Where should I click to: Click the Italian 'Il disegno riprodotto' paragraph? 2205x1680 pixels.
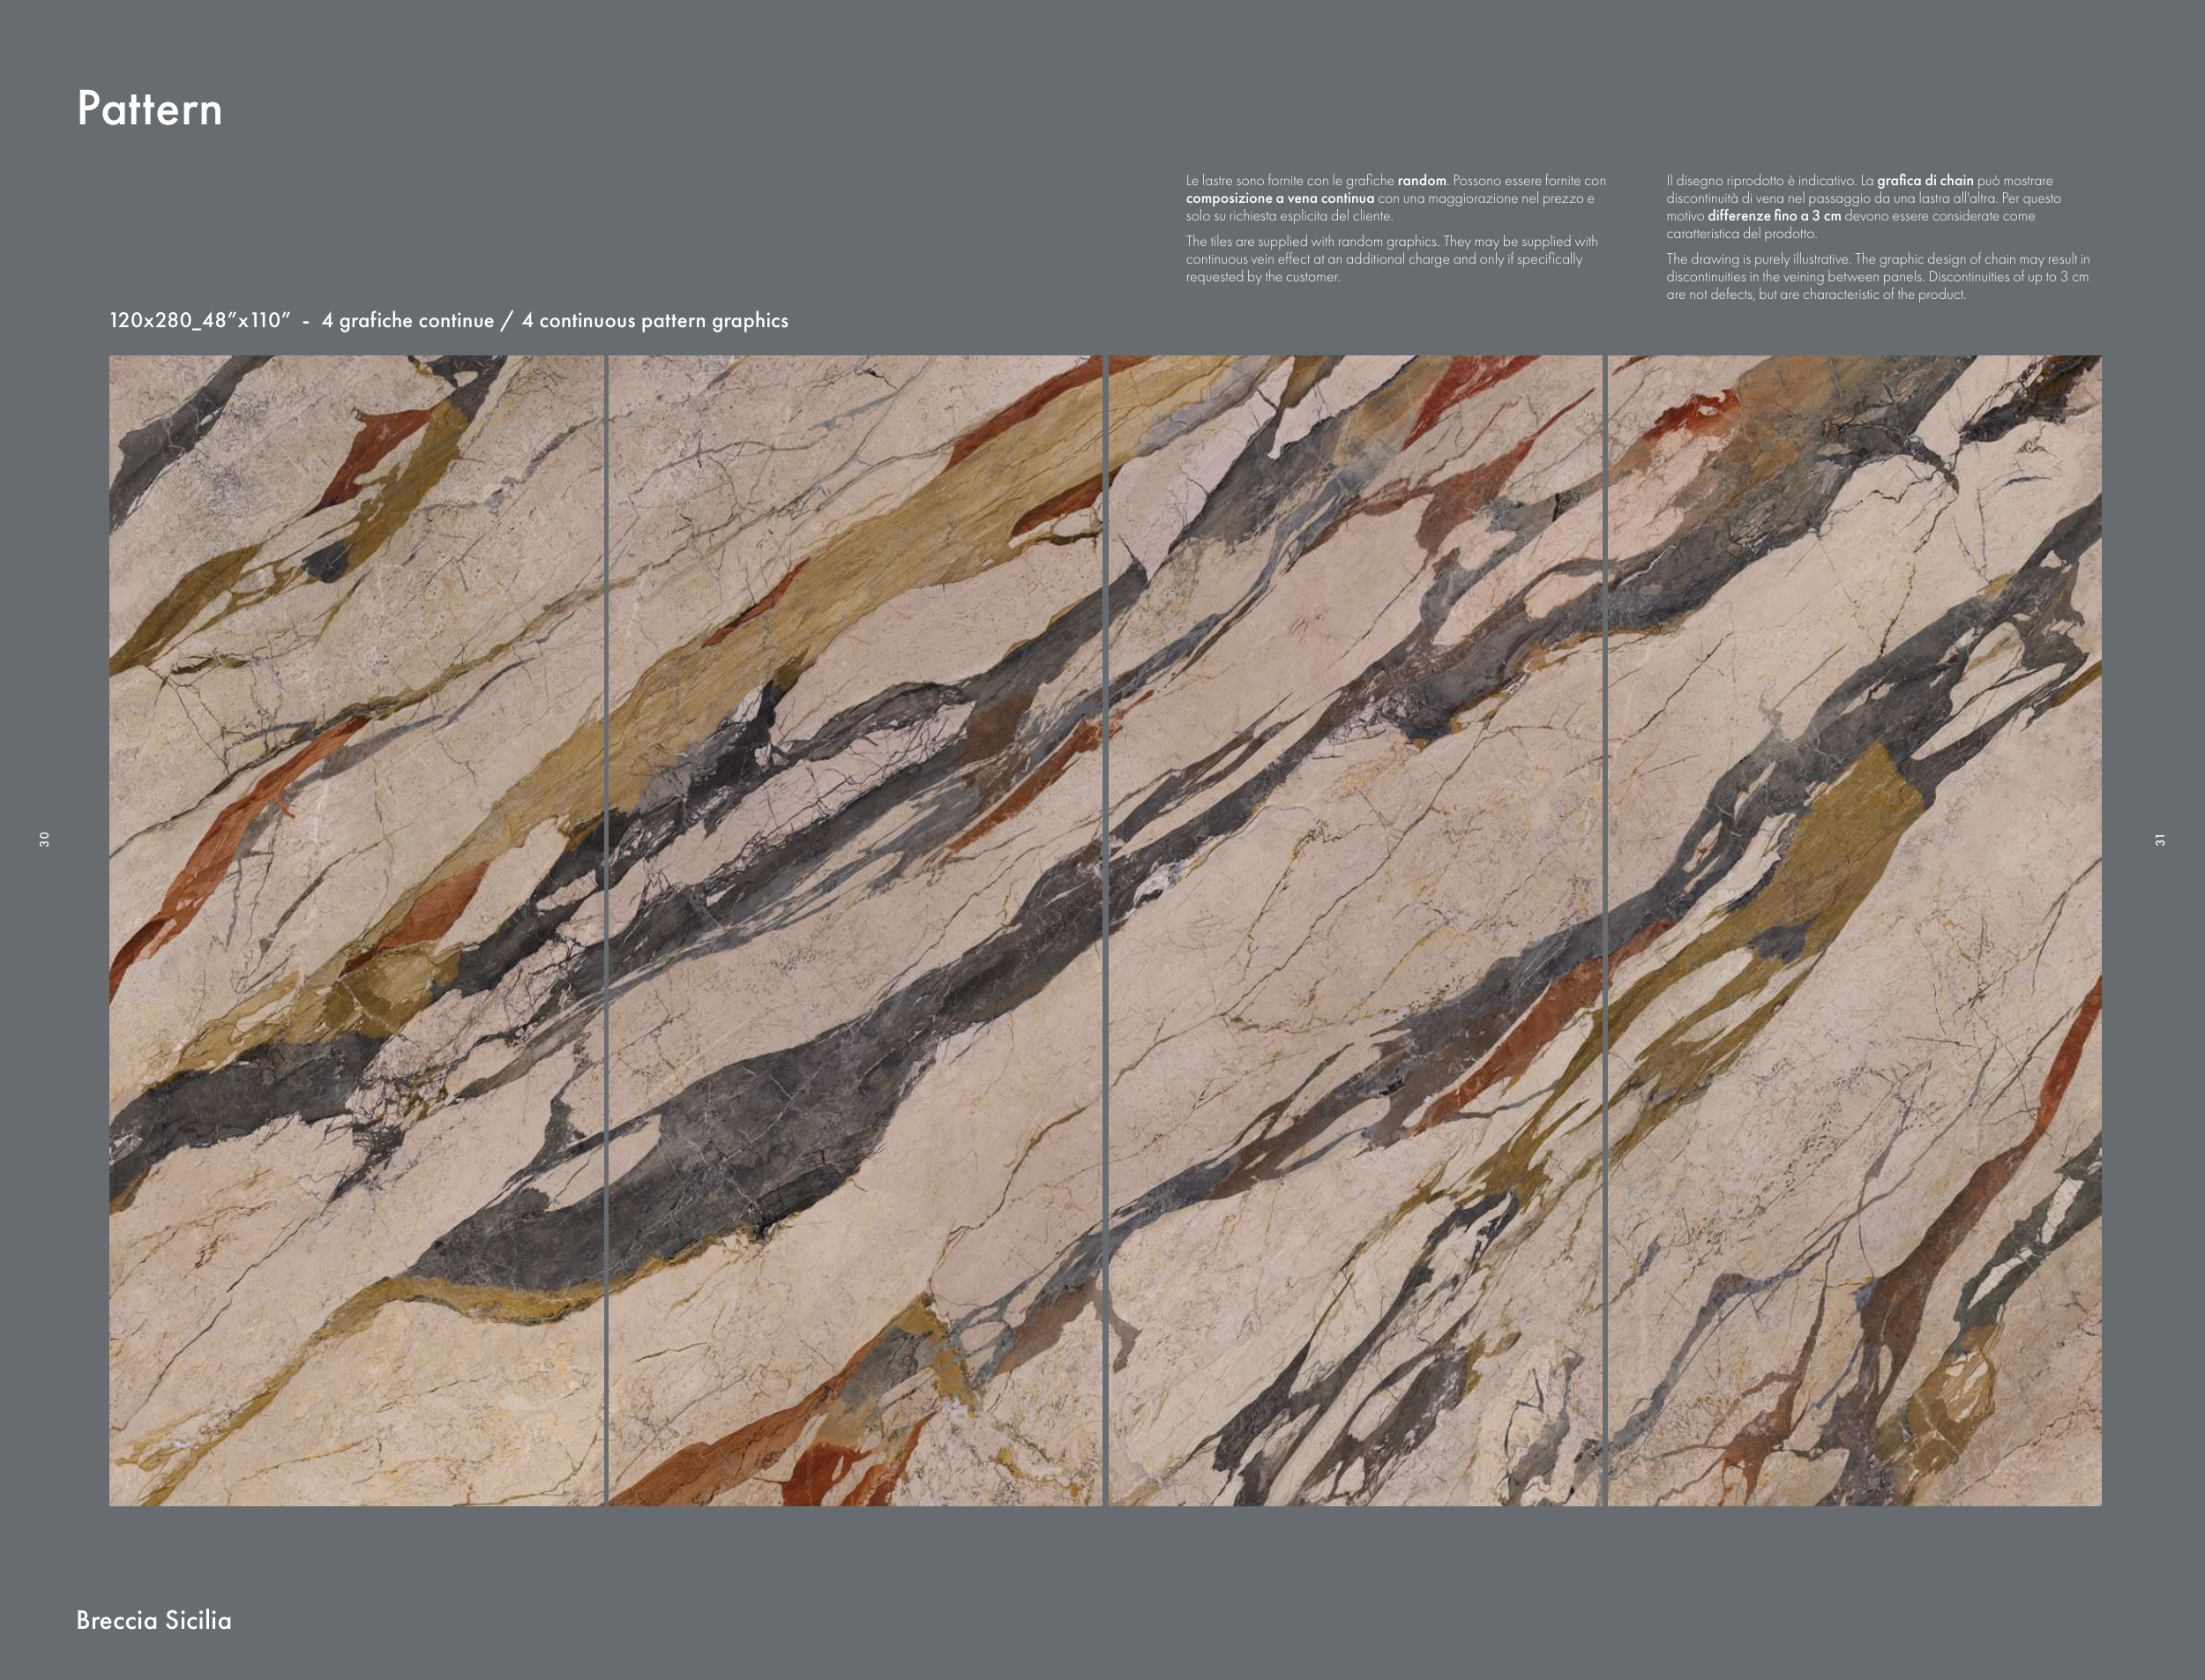(1860, 199)
